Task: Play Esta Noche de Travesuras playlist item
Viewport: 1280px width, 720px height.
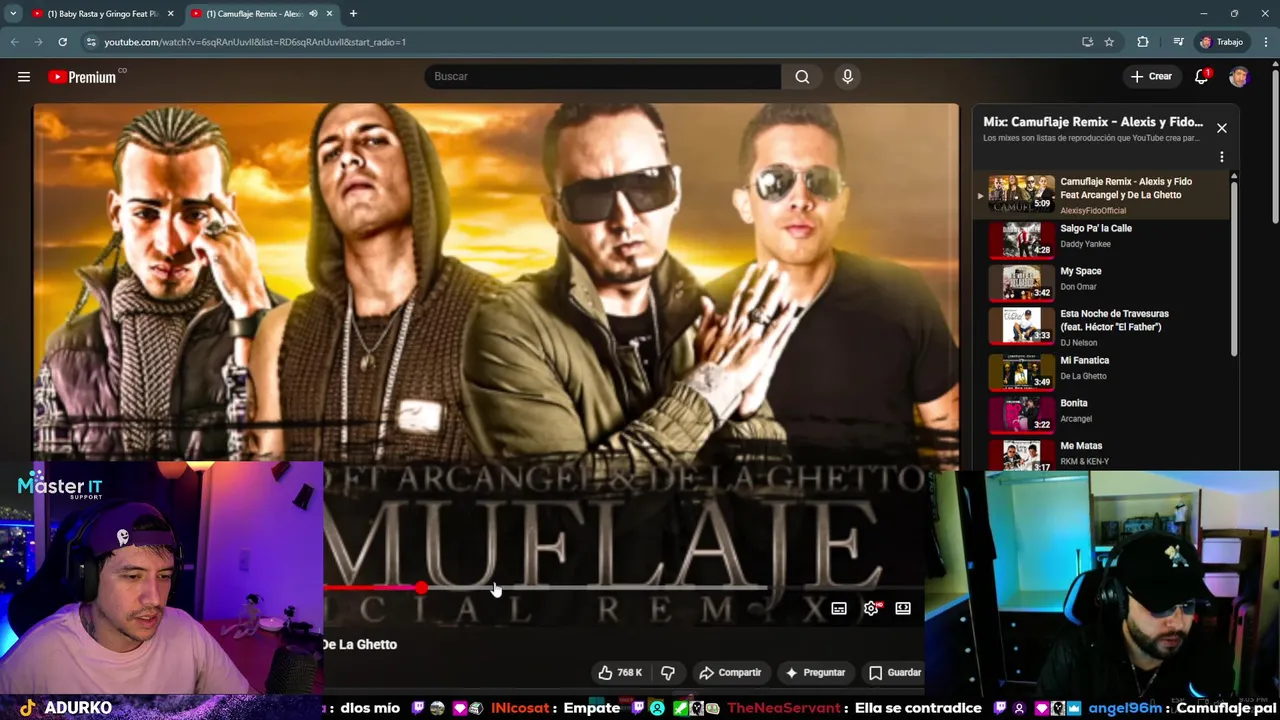Action: (1101, 326)
